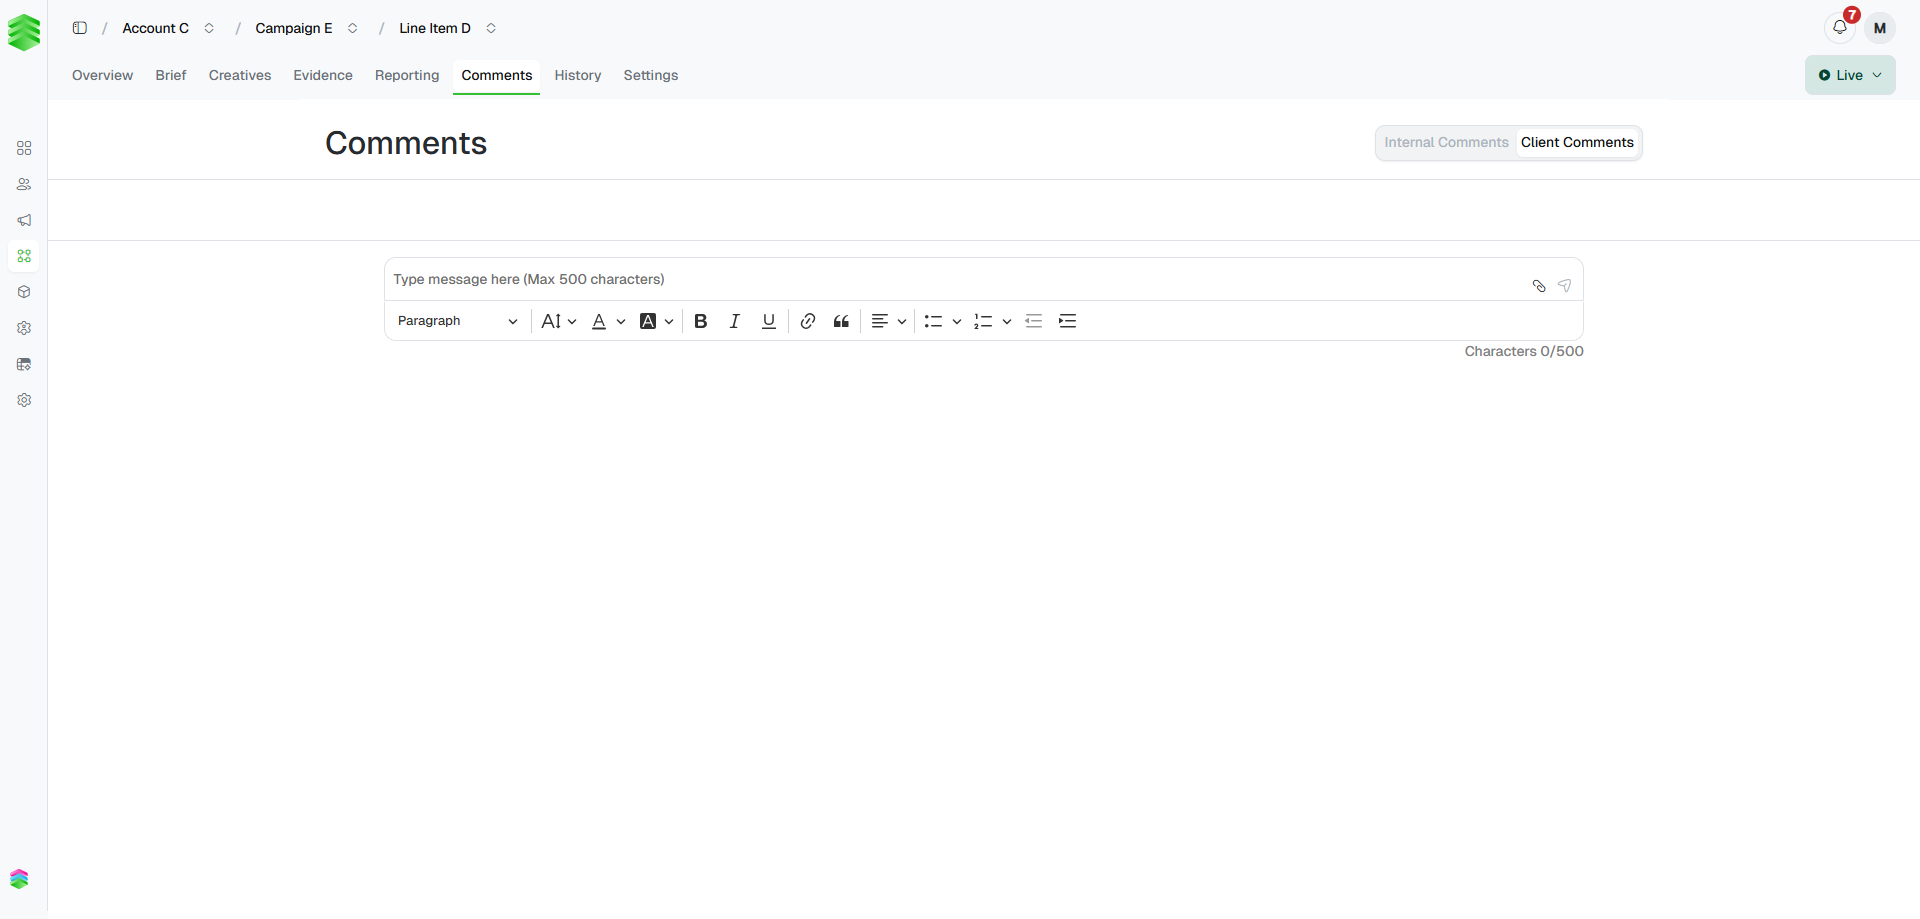Go to the Reporting tab
Viewport: 1920px width, 919px height.
click(x=407, y=75)
